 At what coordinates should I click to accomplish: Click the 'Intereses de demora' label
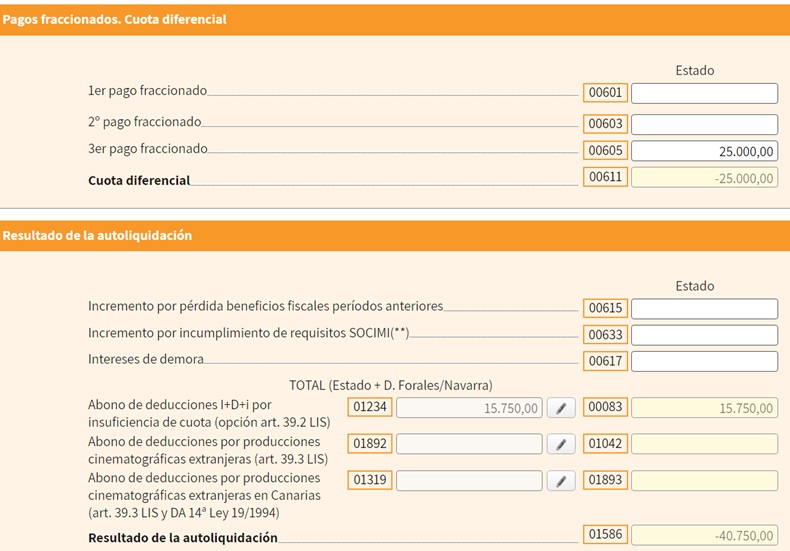[x=146, y=359]
